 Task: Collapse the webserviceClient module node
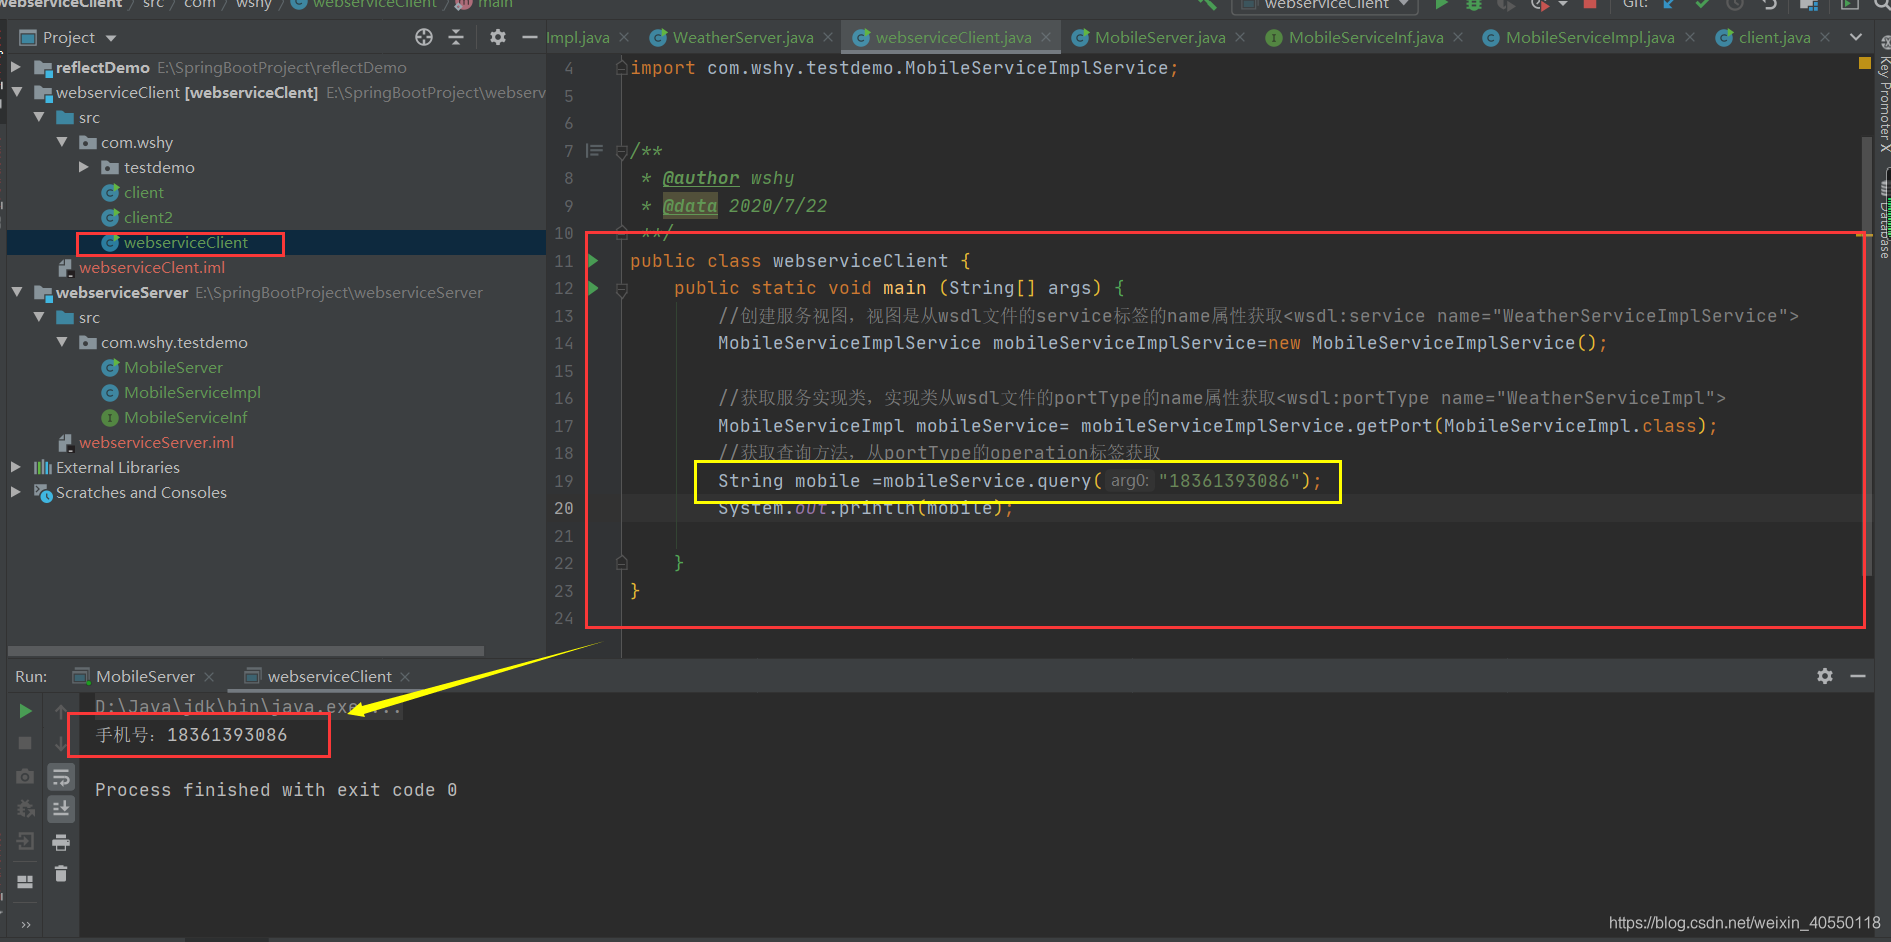pos(16,92)
